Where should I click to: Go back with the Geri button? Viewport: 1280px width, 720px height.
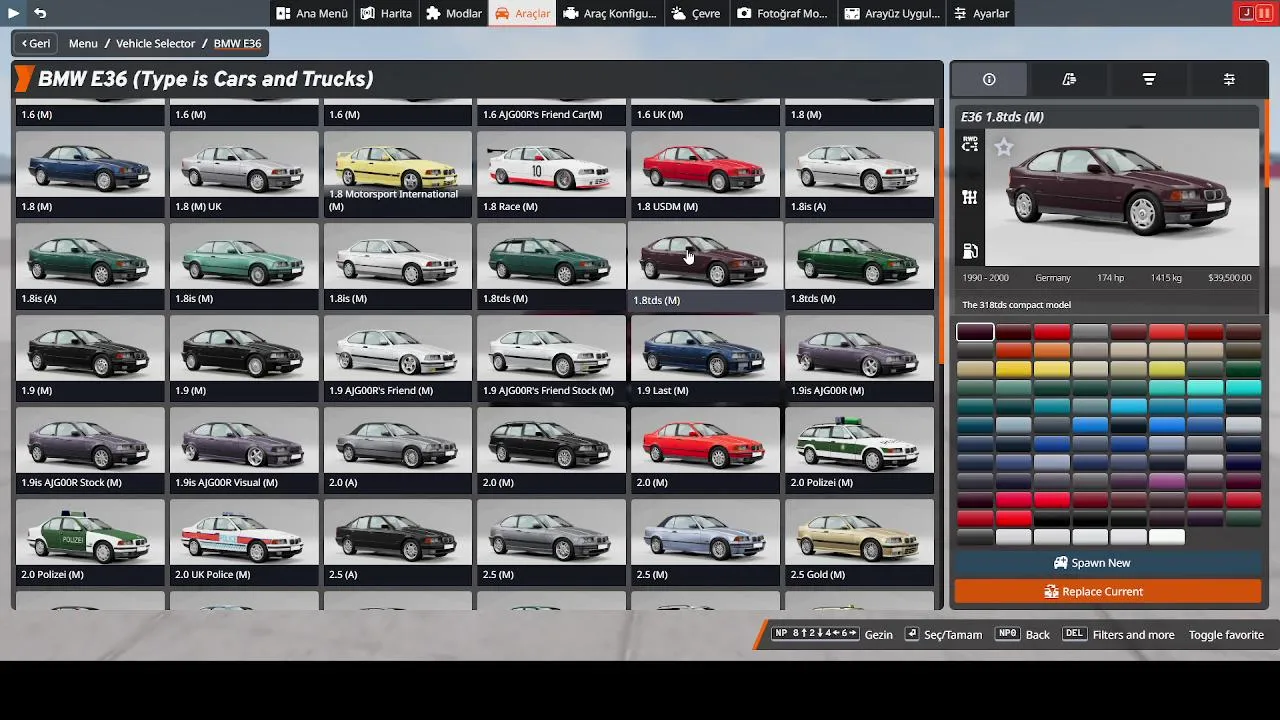point(36,43)
